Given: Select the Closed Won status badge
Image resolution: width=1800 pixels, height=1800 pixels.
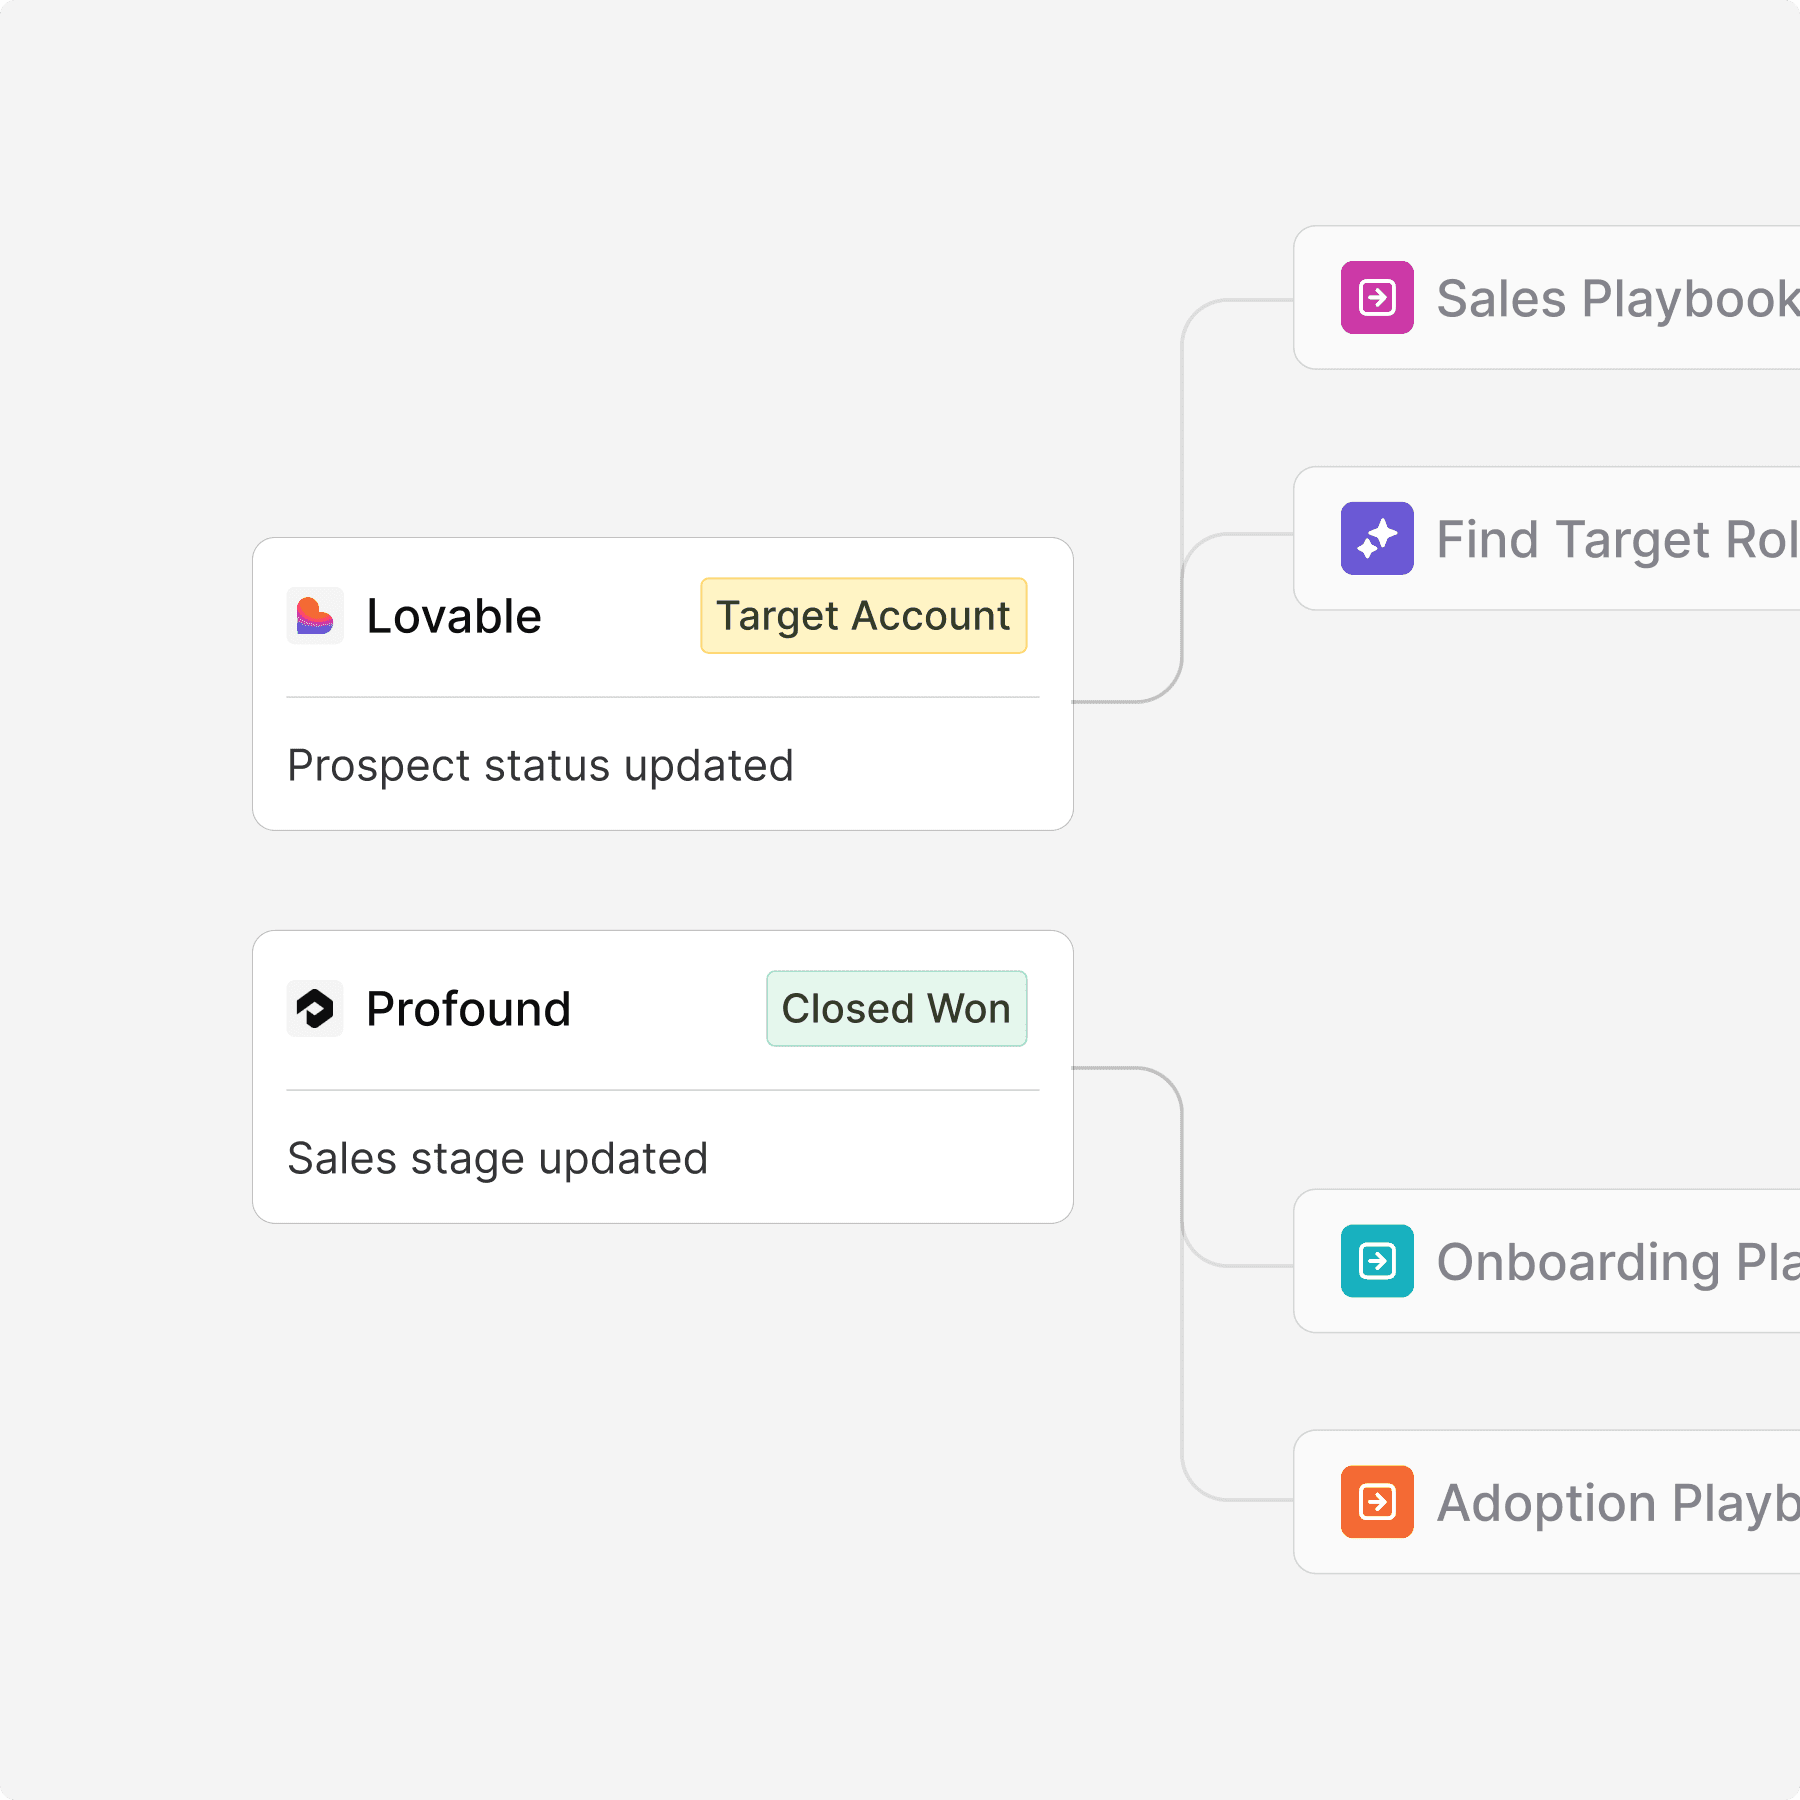Looking at the screenshot, I should tap(897, 1009).
